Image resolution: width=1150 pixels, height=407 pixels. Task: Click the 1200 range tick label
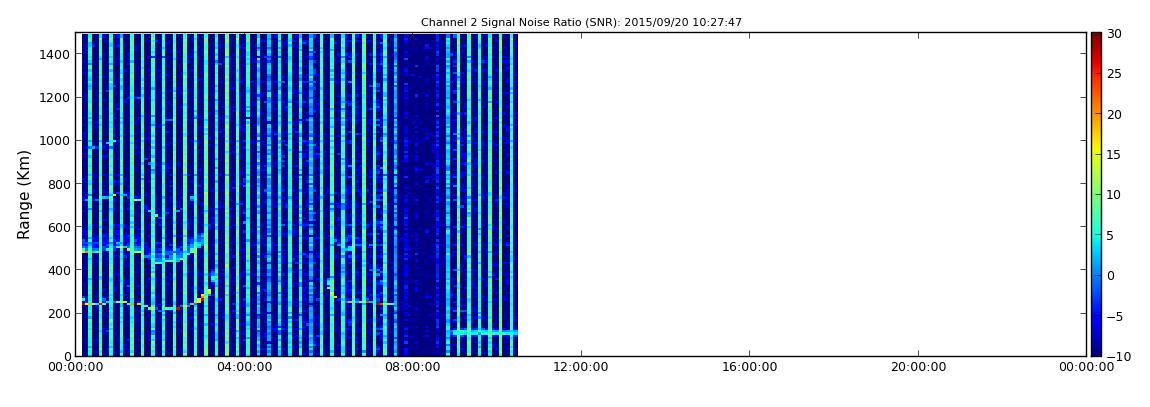[56, 98]
